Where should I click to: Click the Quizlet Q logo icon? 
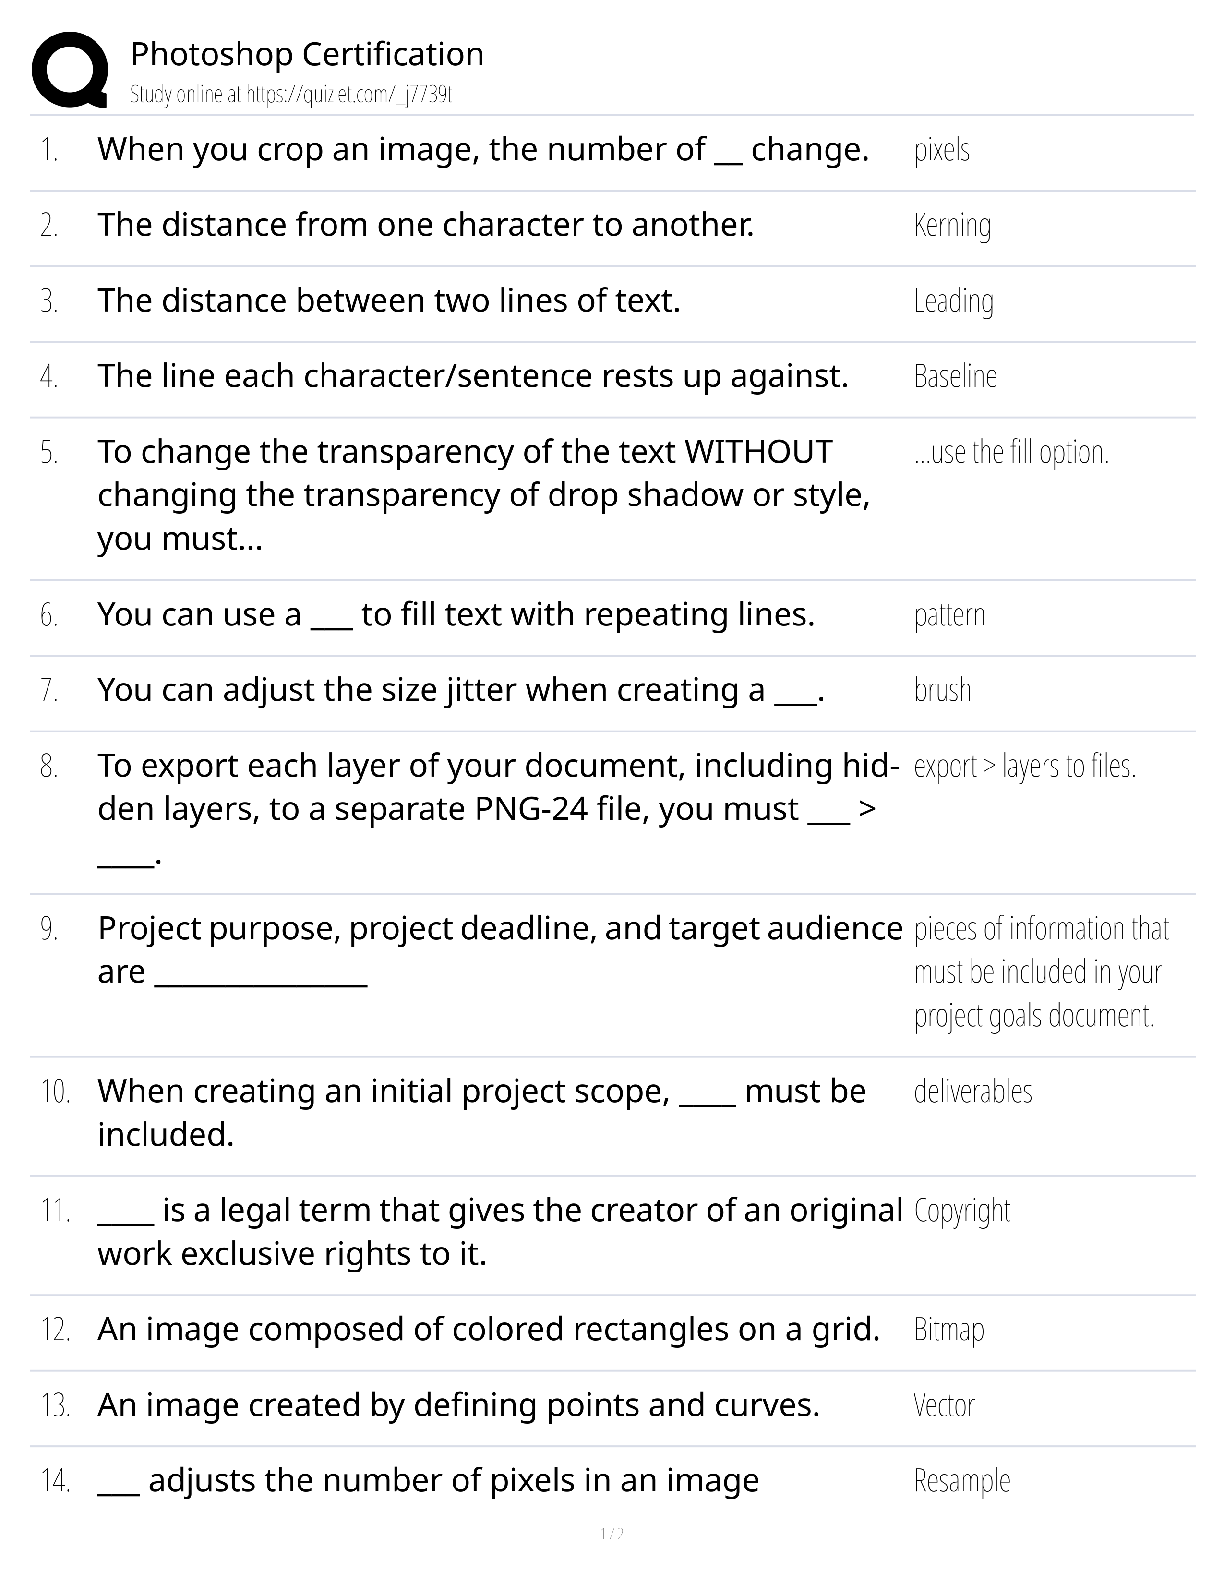point(70,70)
